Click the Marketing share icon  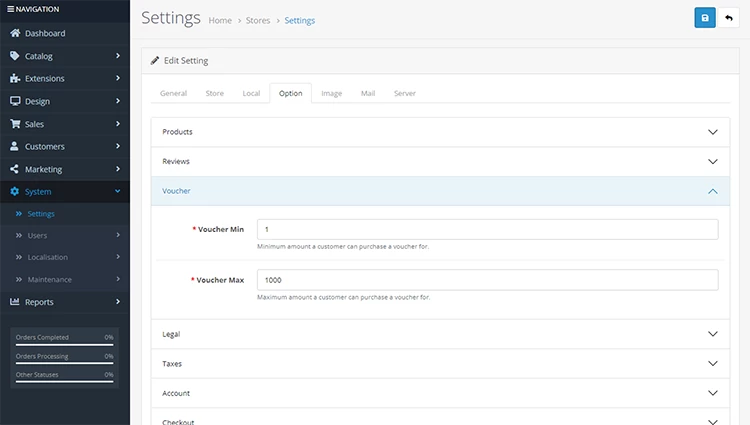(15, 169)
